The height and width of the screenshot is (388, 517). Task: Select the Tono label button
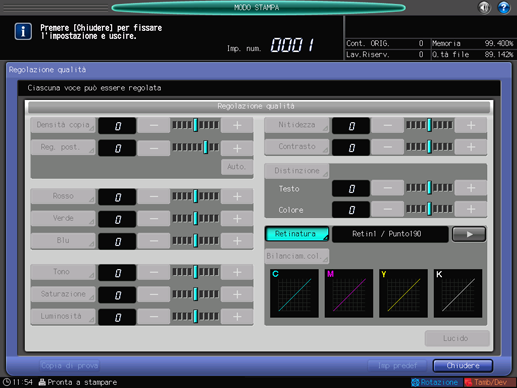[x=63, y=272]
